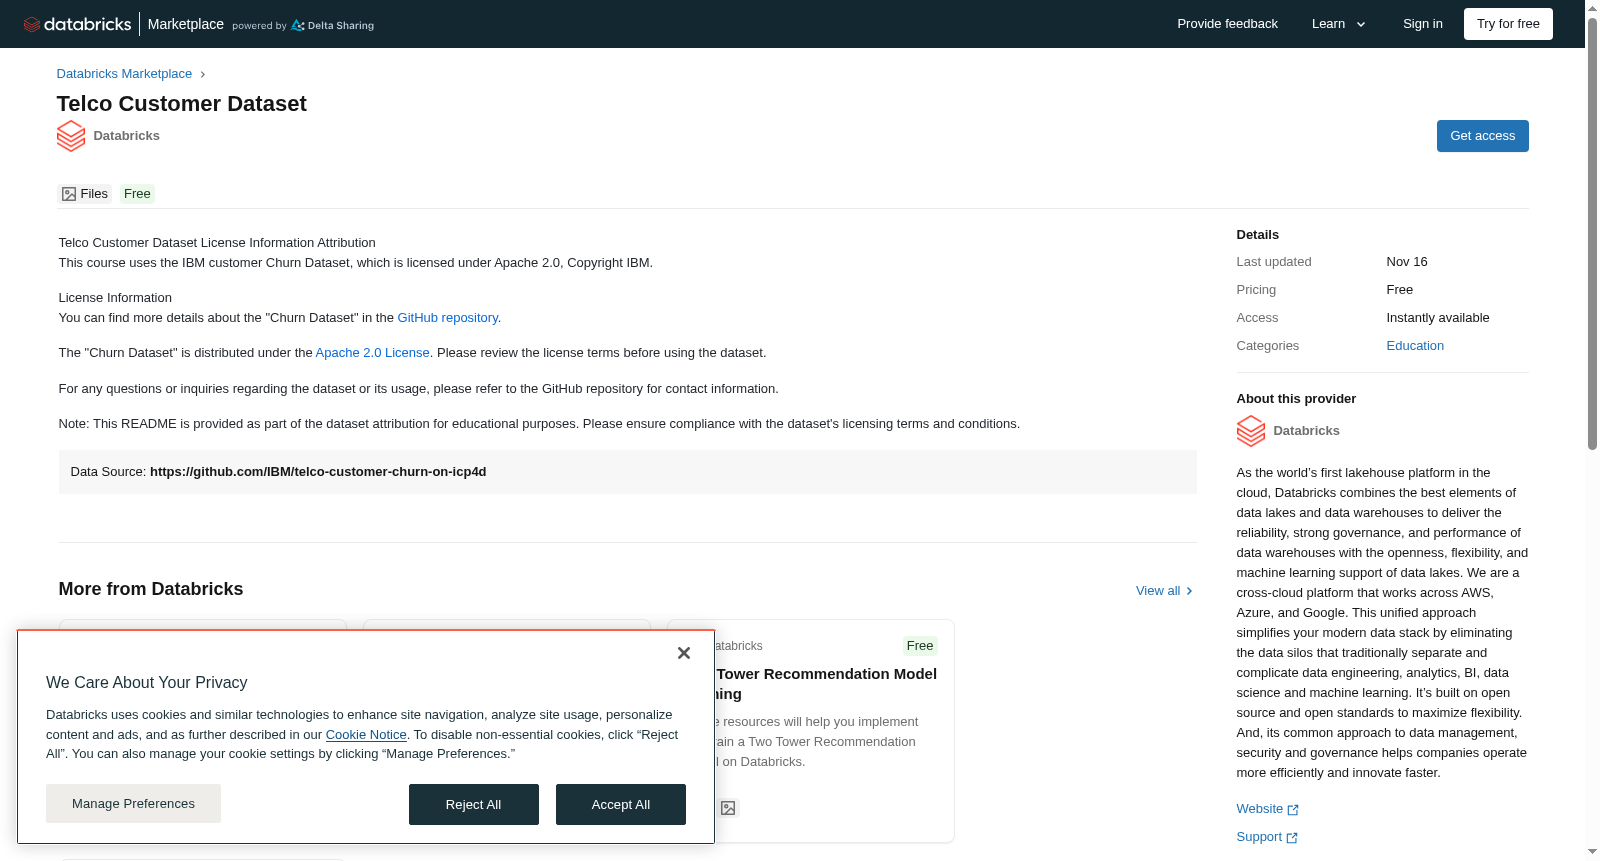Open the Education category link
Screen dimensions: 1600x861
pyautogui.click(x=1415, y=346)
